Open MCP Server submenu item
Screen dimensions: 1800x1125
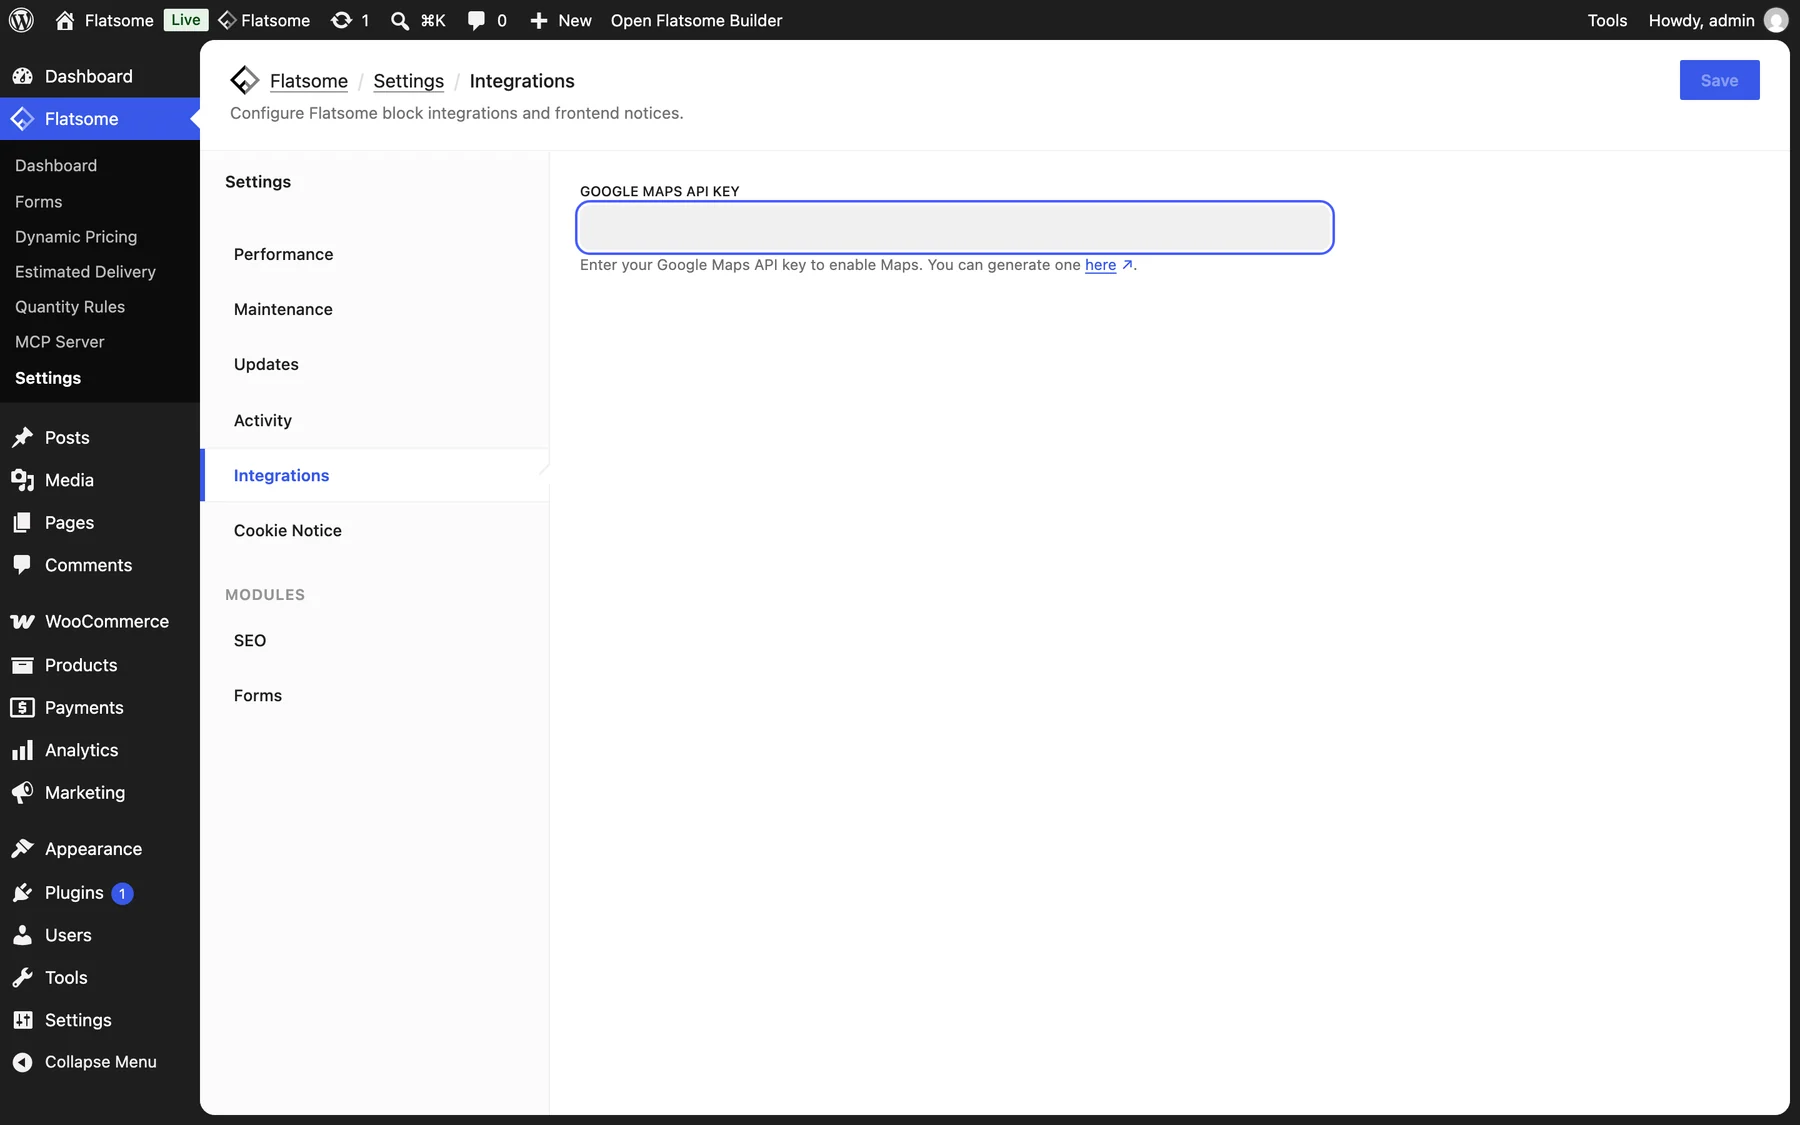coord(59,342)
